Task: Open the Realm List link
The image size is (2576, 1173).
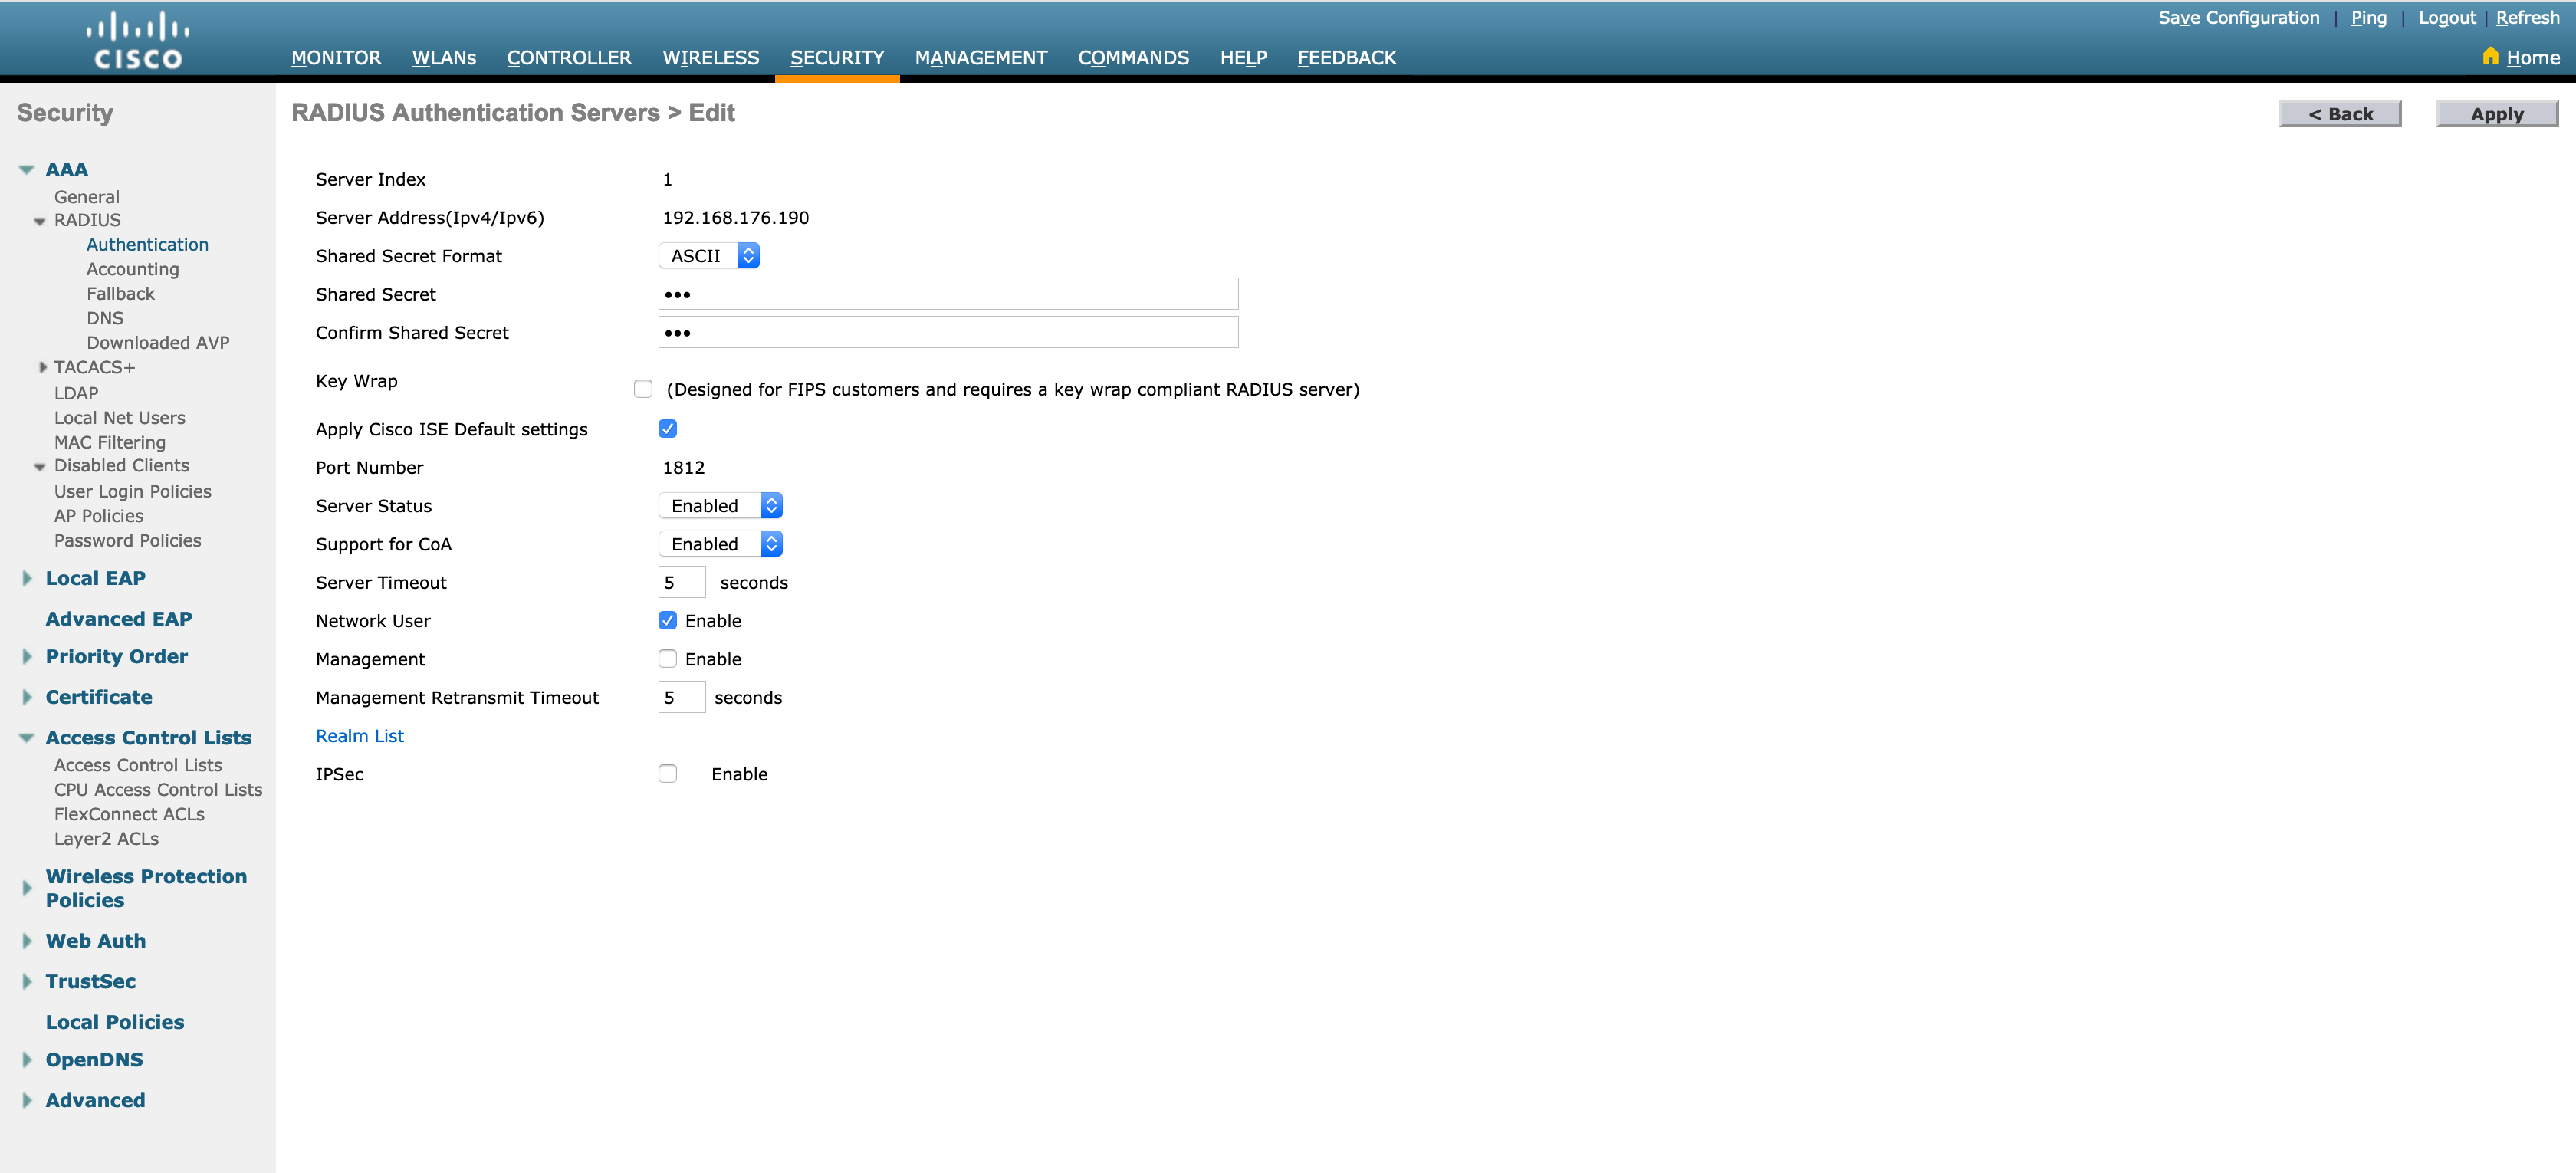Action: tap(360, 736)
